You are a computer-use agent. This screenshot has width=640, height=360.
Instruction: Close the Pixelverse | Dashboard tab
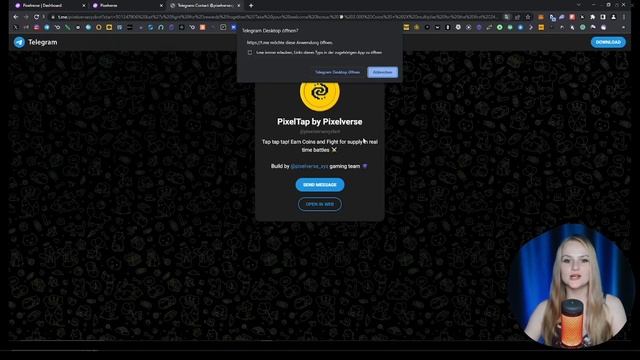[84, 5]
